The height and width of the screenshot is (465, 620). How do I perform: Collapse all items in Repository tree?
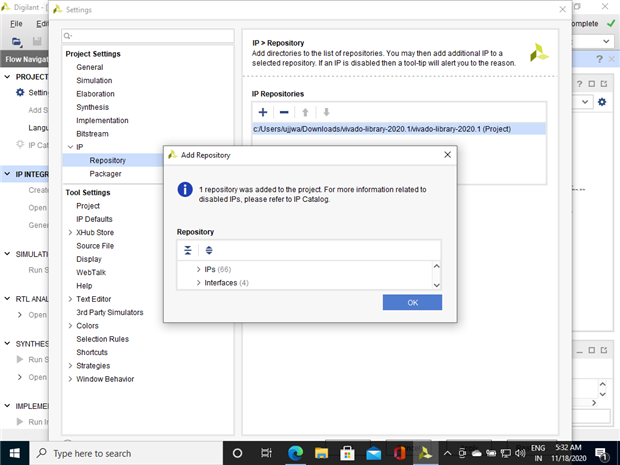[188, 250]
